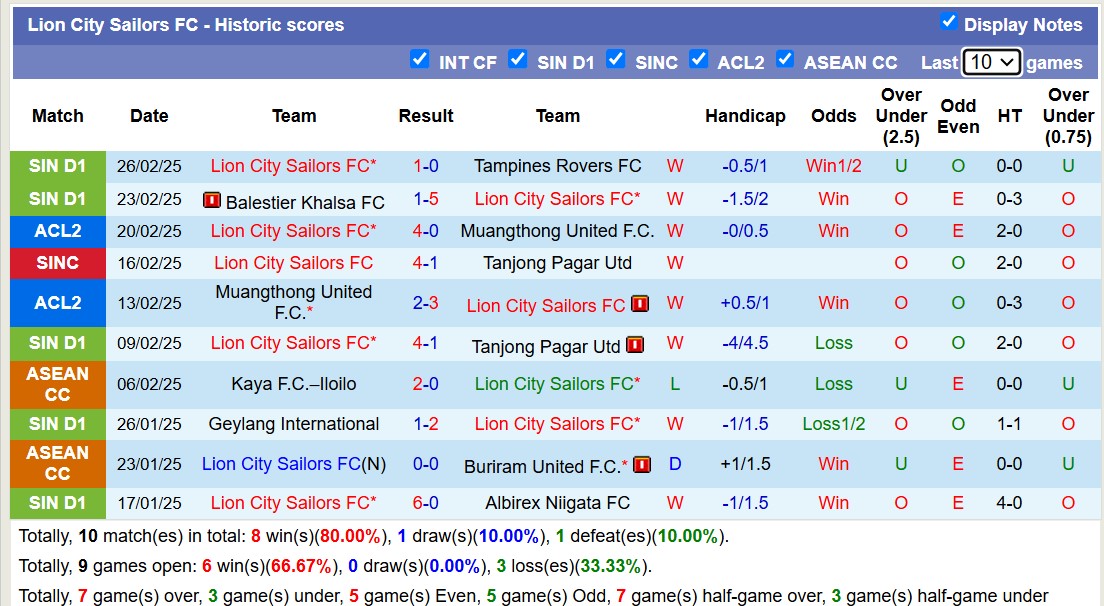Click the ACL2 badge for 20/02/25 match
The width and height of the screenshot is (1104, 606).
pyautogui.click(x=58, y=231)
